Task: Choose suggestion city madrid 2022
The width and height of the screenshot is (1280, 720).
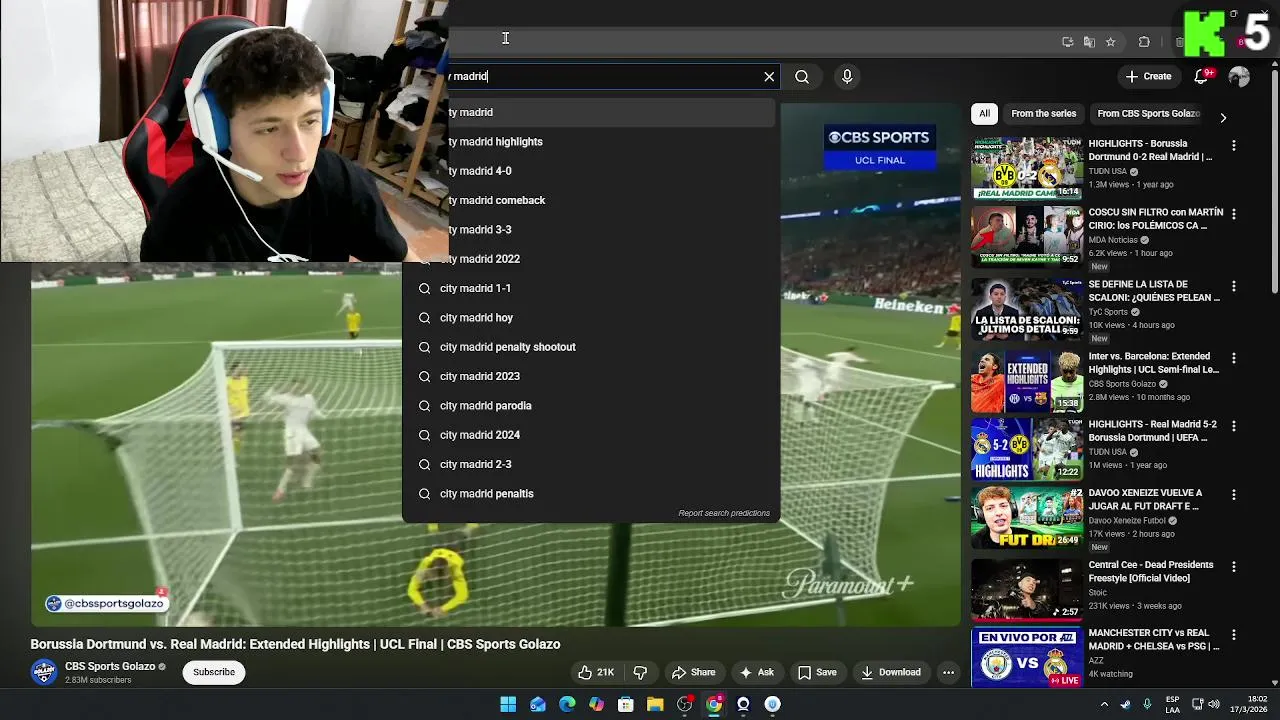Action: (590, 259)
